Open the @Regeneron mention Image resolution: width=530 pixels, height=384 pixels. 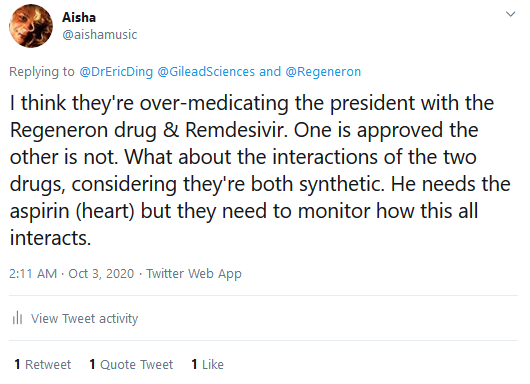click(323, 72)
